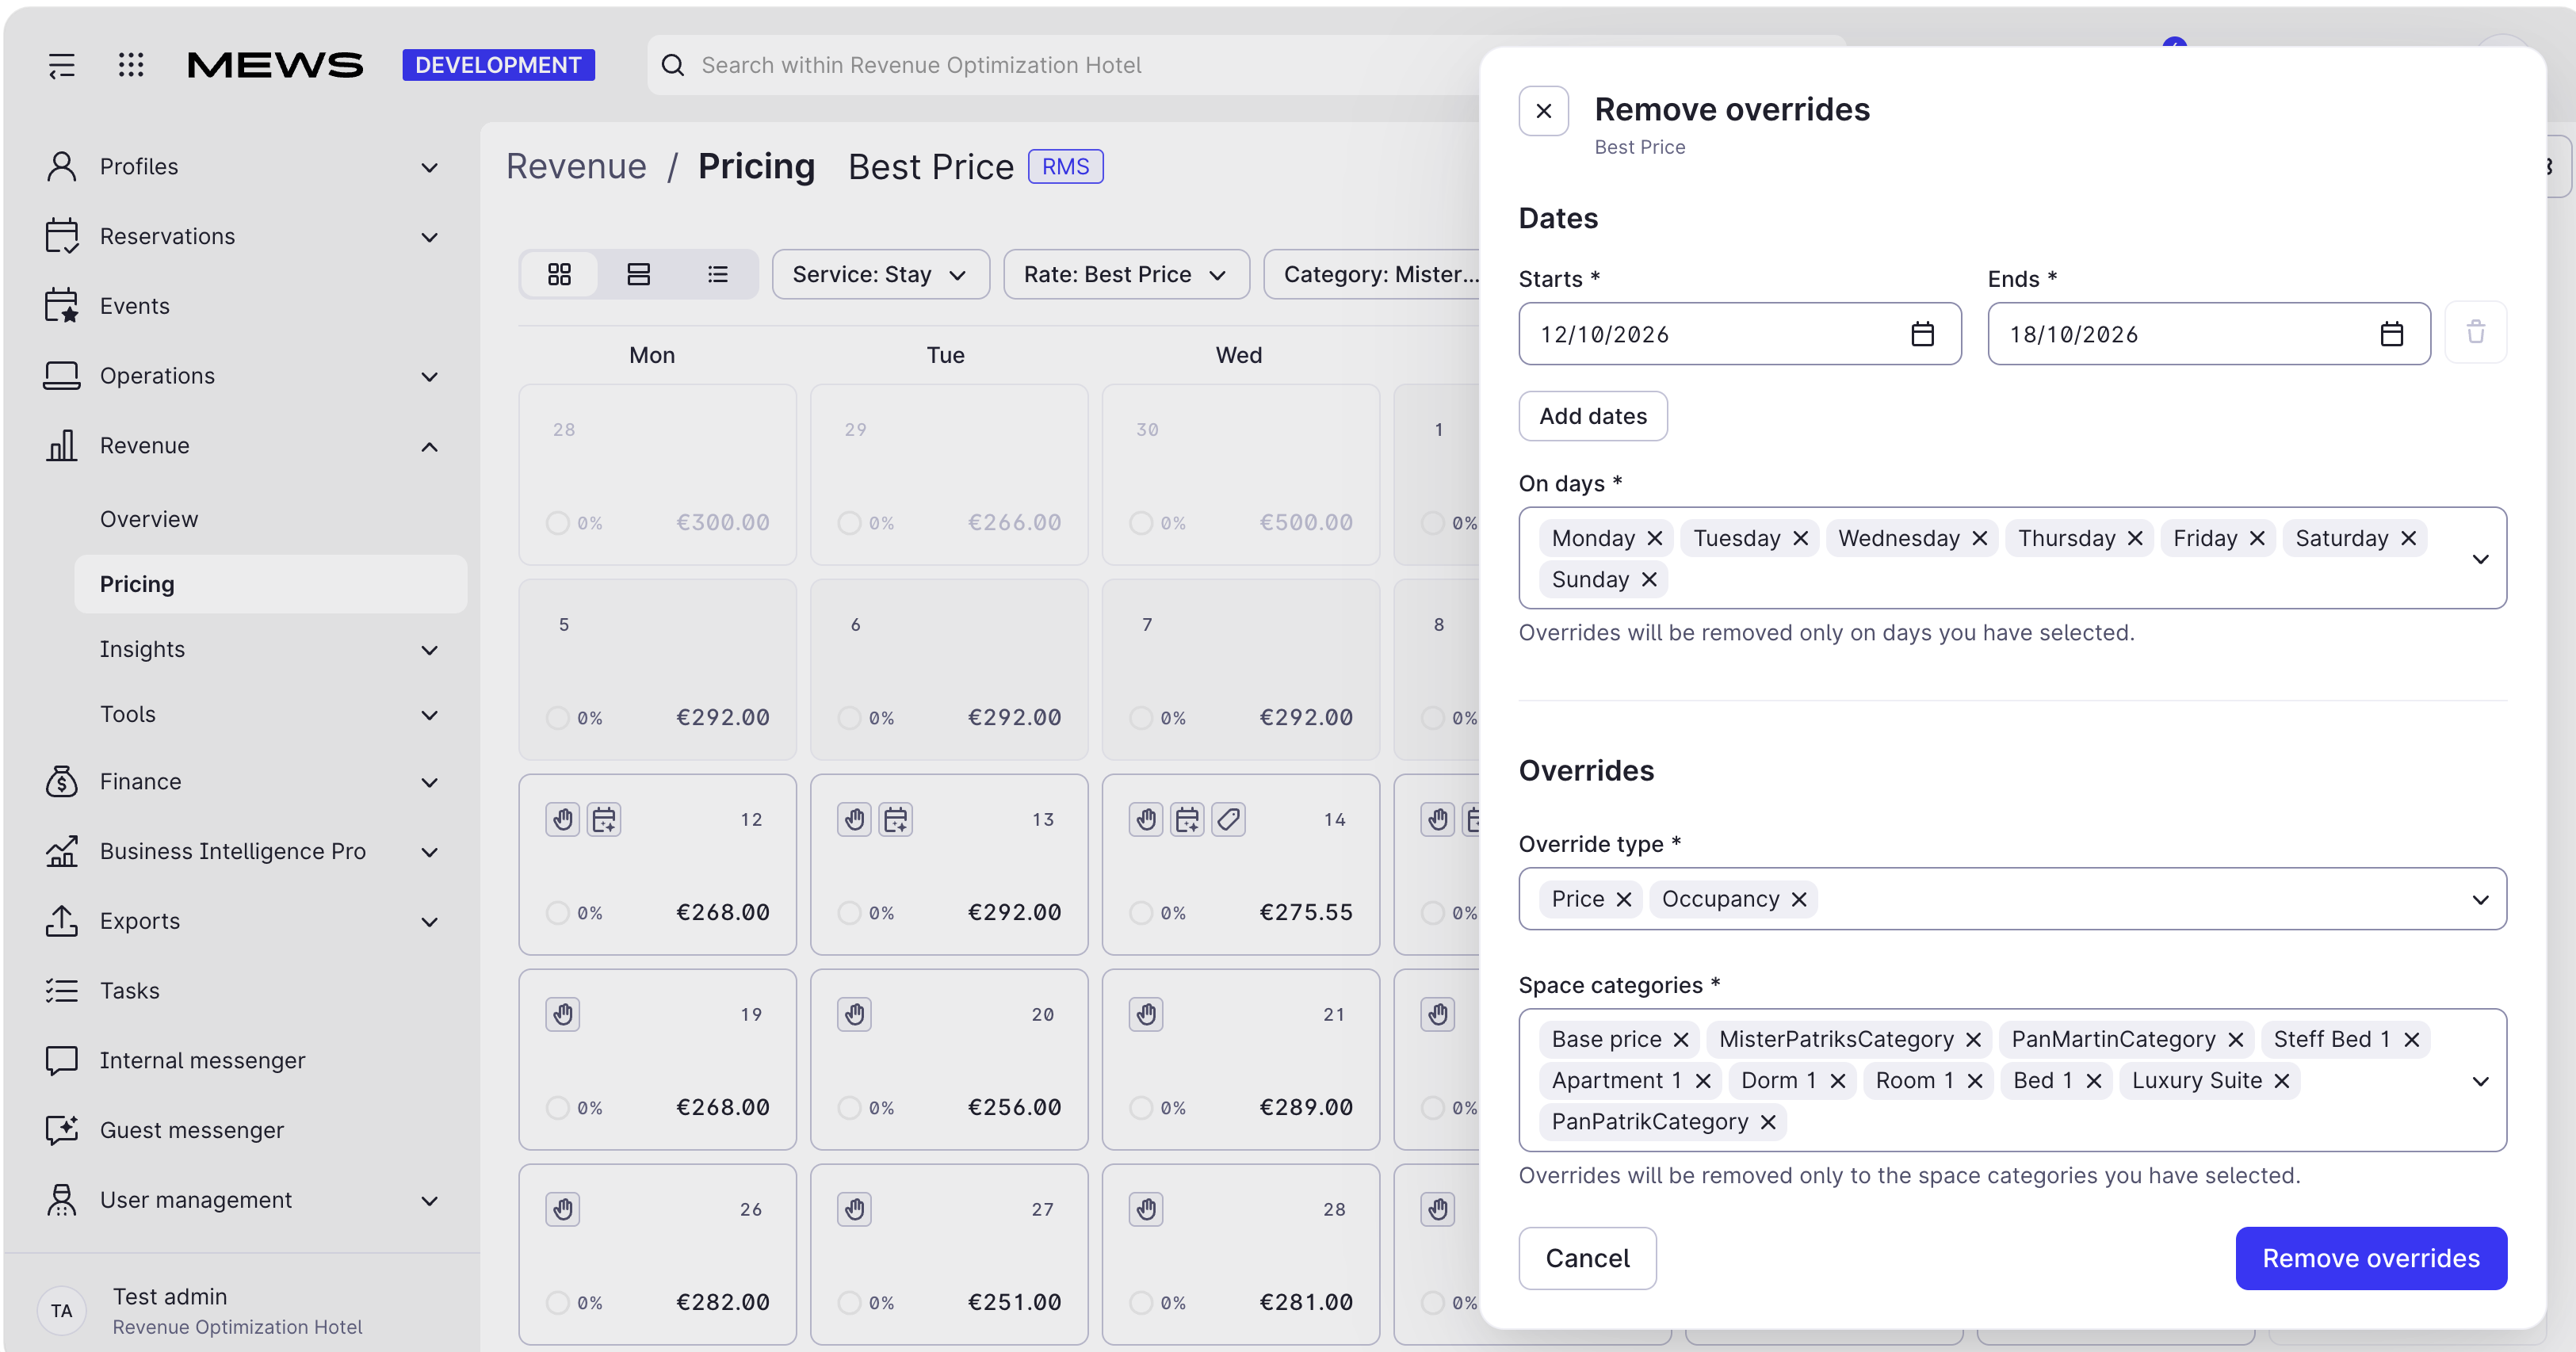2576x1352 pixels.
Task: Expand the On days dropdown arrow
Action: (2480, 559)
